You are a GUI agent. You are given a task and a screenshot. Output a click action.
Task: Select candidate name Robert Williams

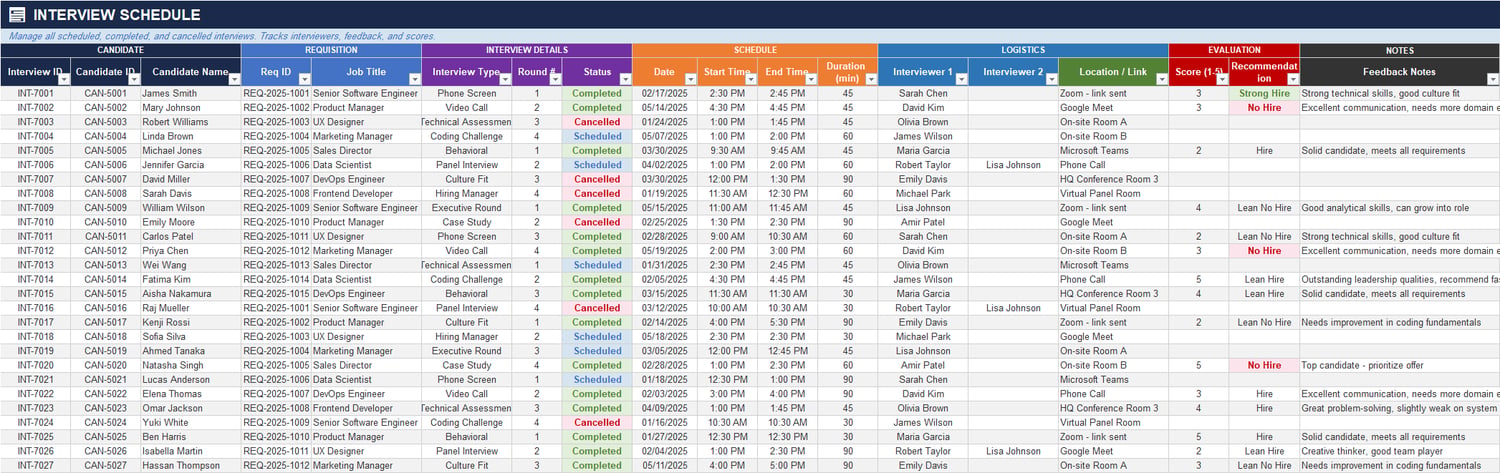point(191,122)
